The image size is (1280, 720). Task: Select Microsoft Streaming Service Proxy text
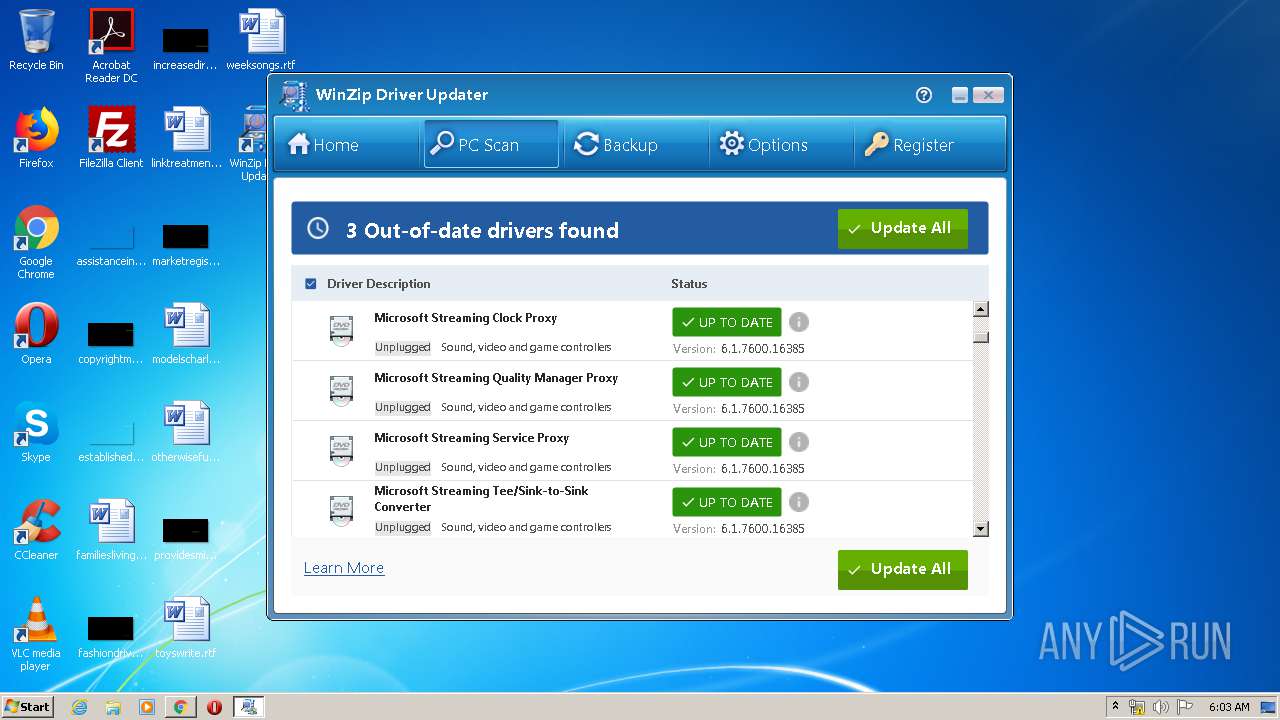pos(471,438)
